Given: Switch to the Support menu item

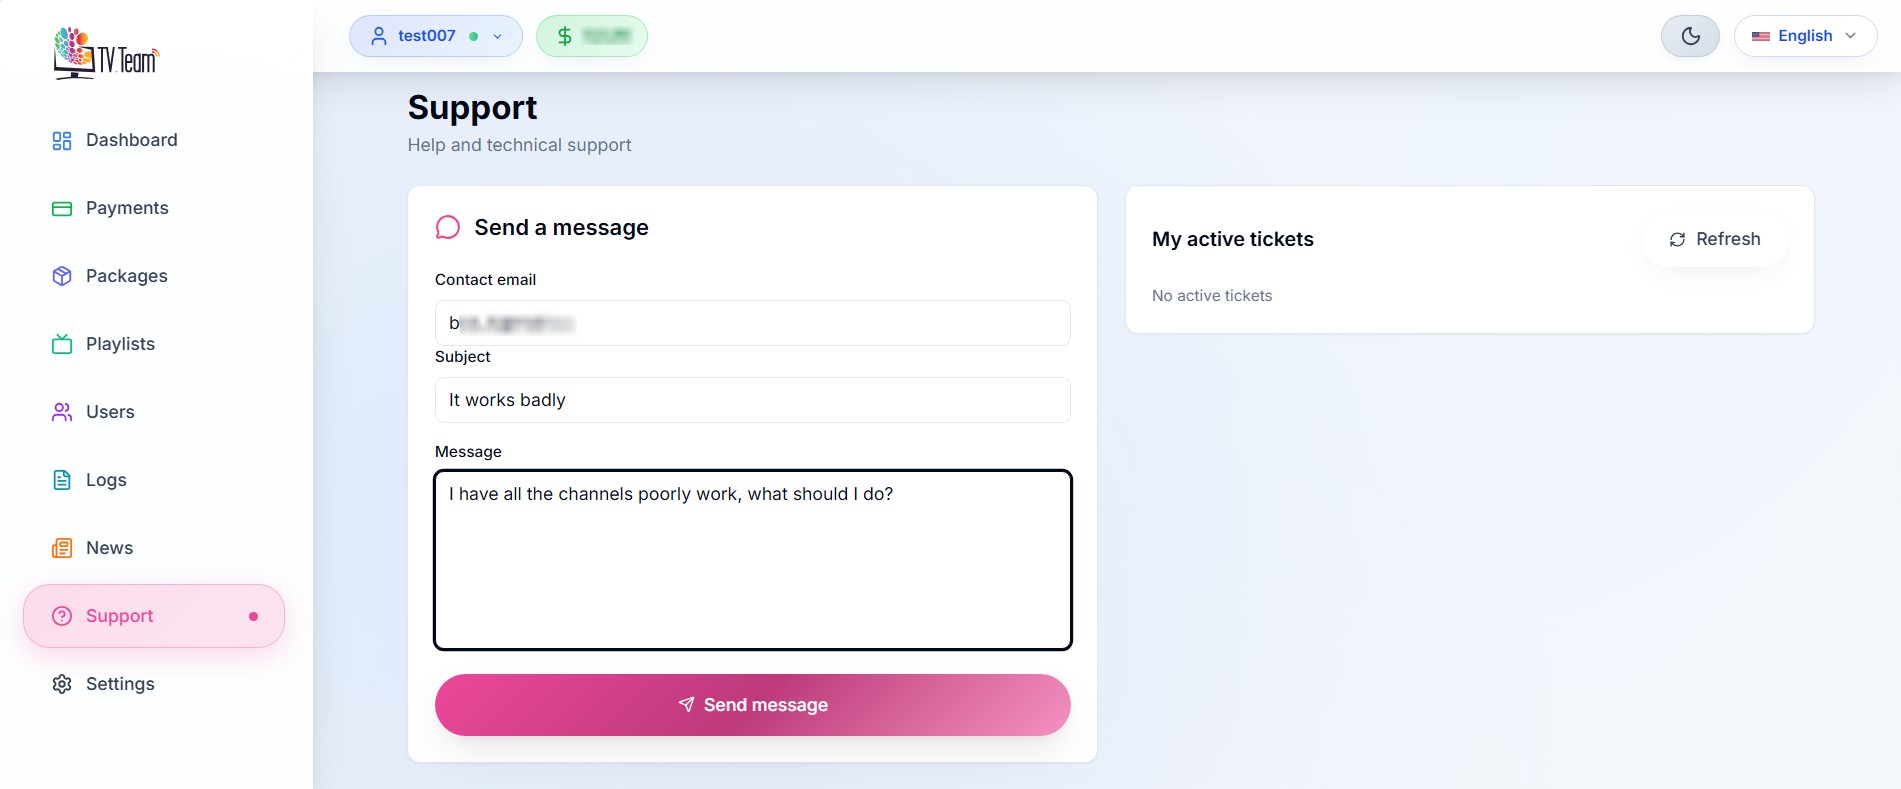Looking at the screenshot, I should tap(120, 616).
